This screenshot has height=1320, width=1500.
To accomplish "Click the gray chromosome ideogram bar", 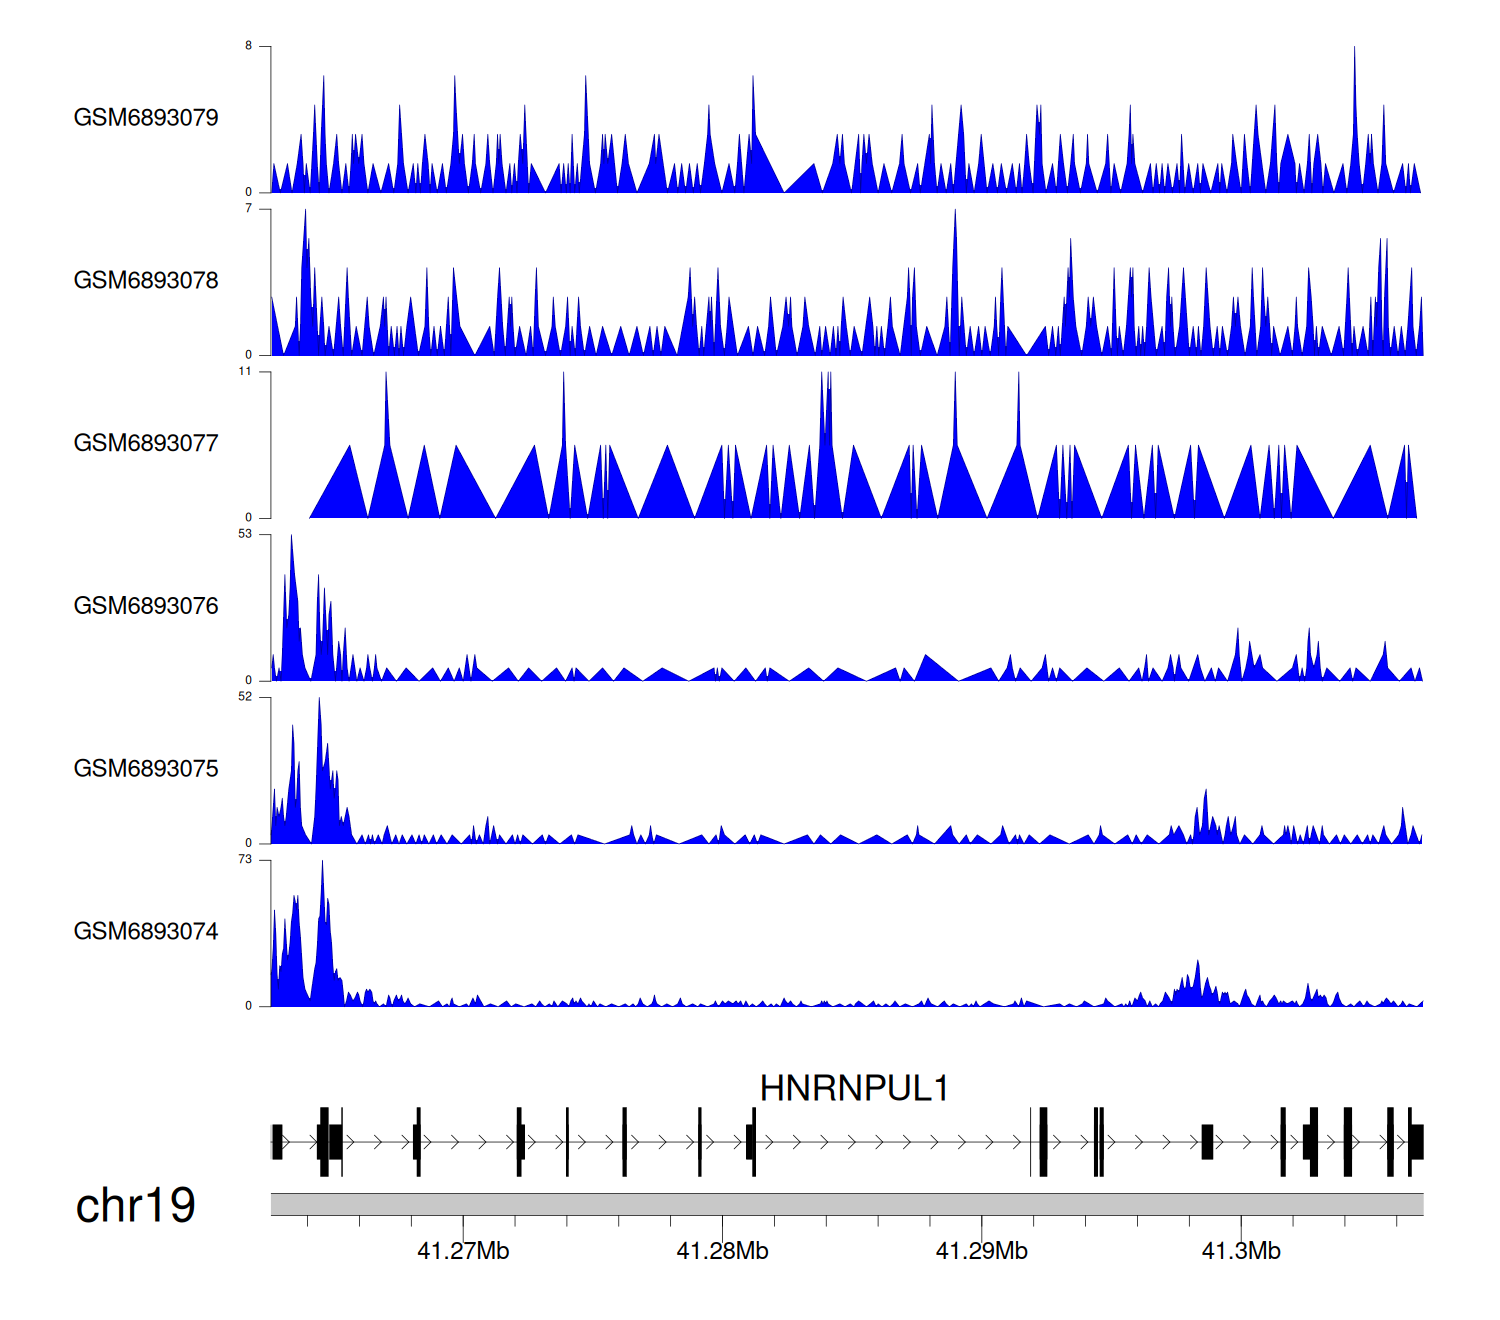I will coord(846,1204).
